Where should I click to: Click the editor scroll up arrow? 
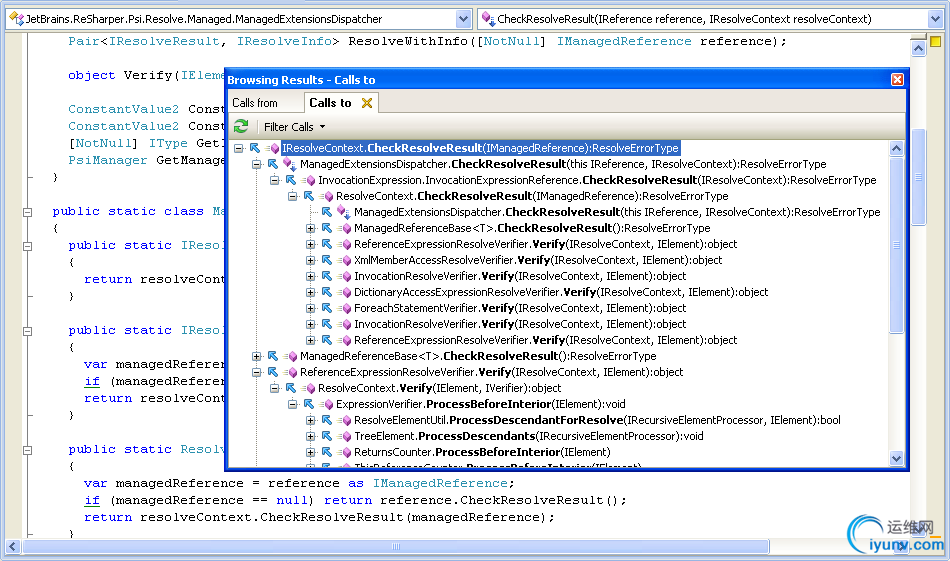[x=918, y=48]
